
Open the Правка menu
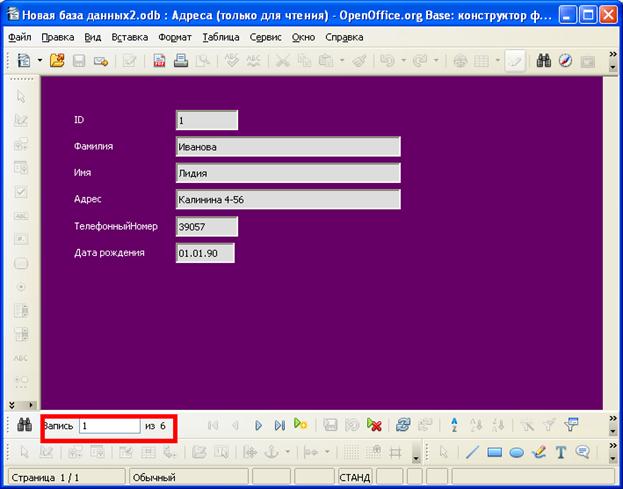58,37
